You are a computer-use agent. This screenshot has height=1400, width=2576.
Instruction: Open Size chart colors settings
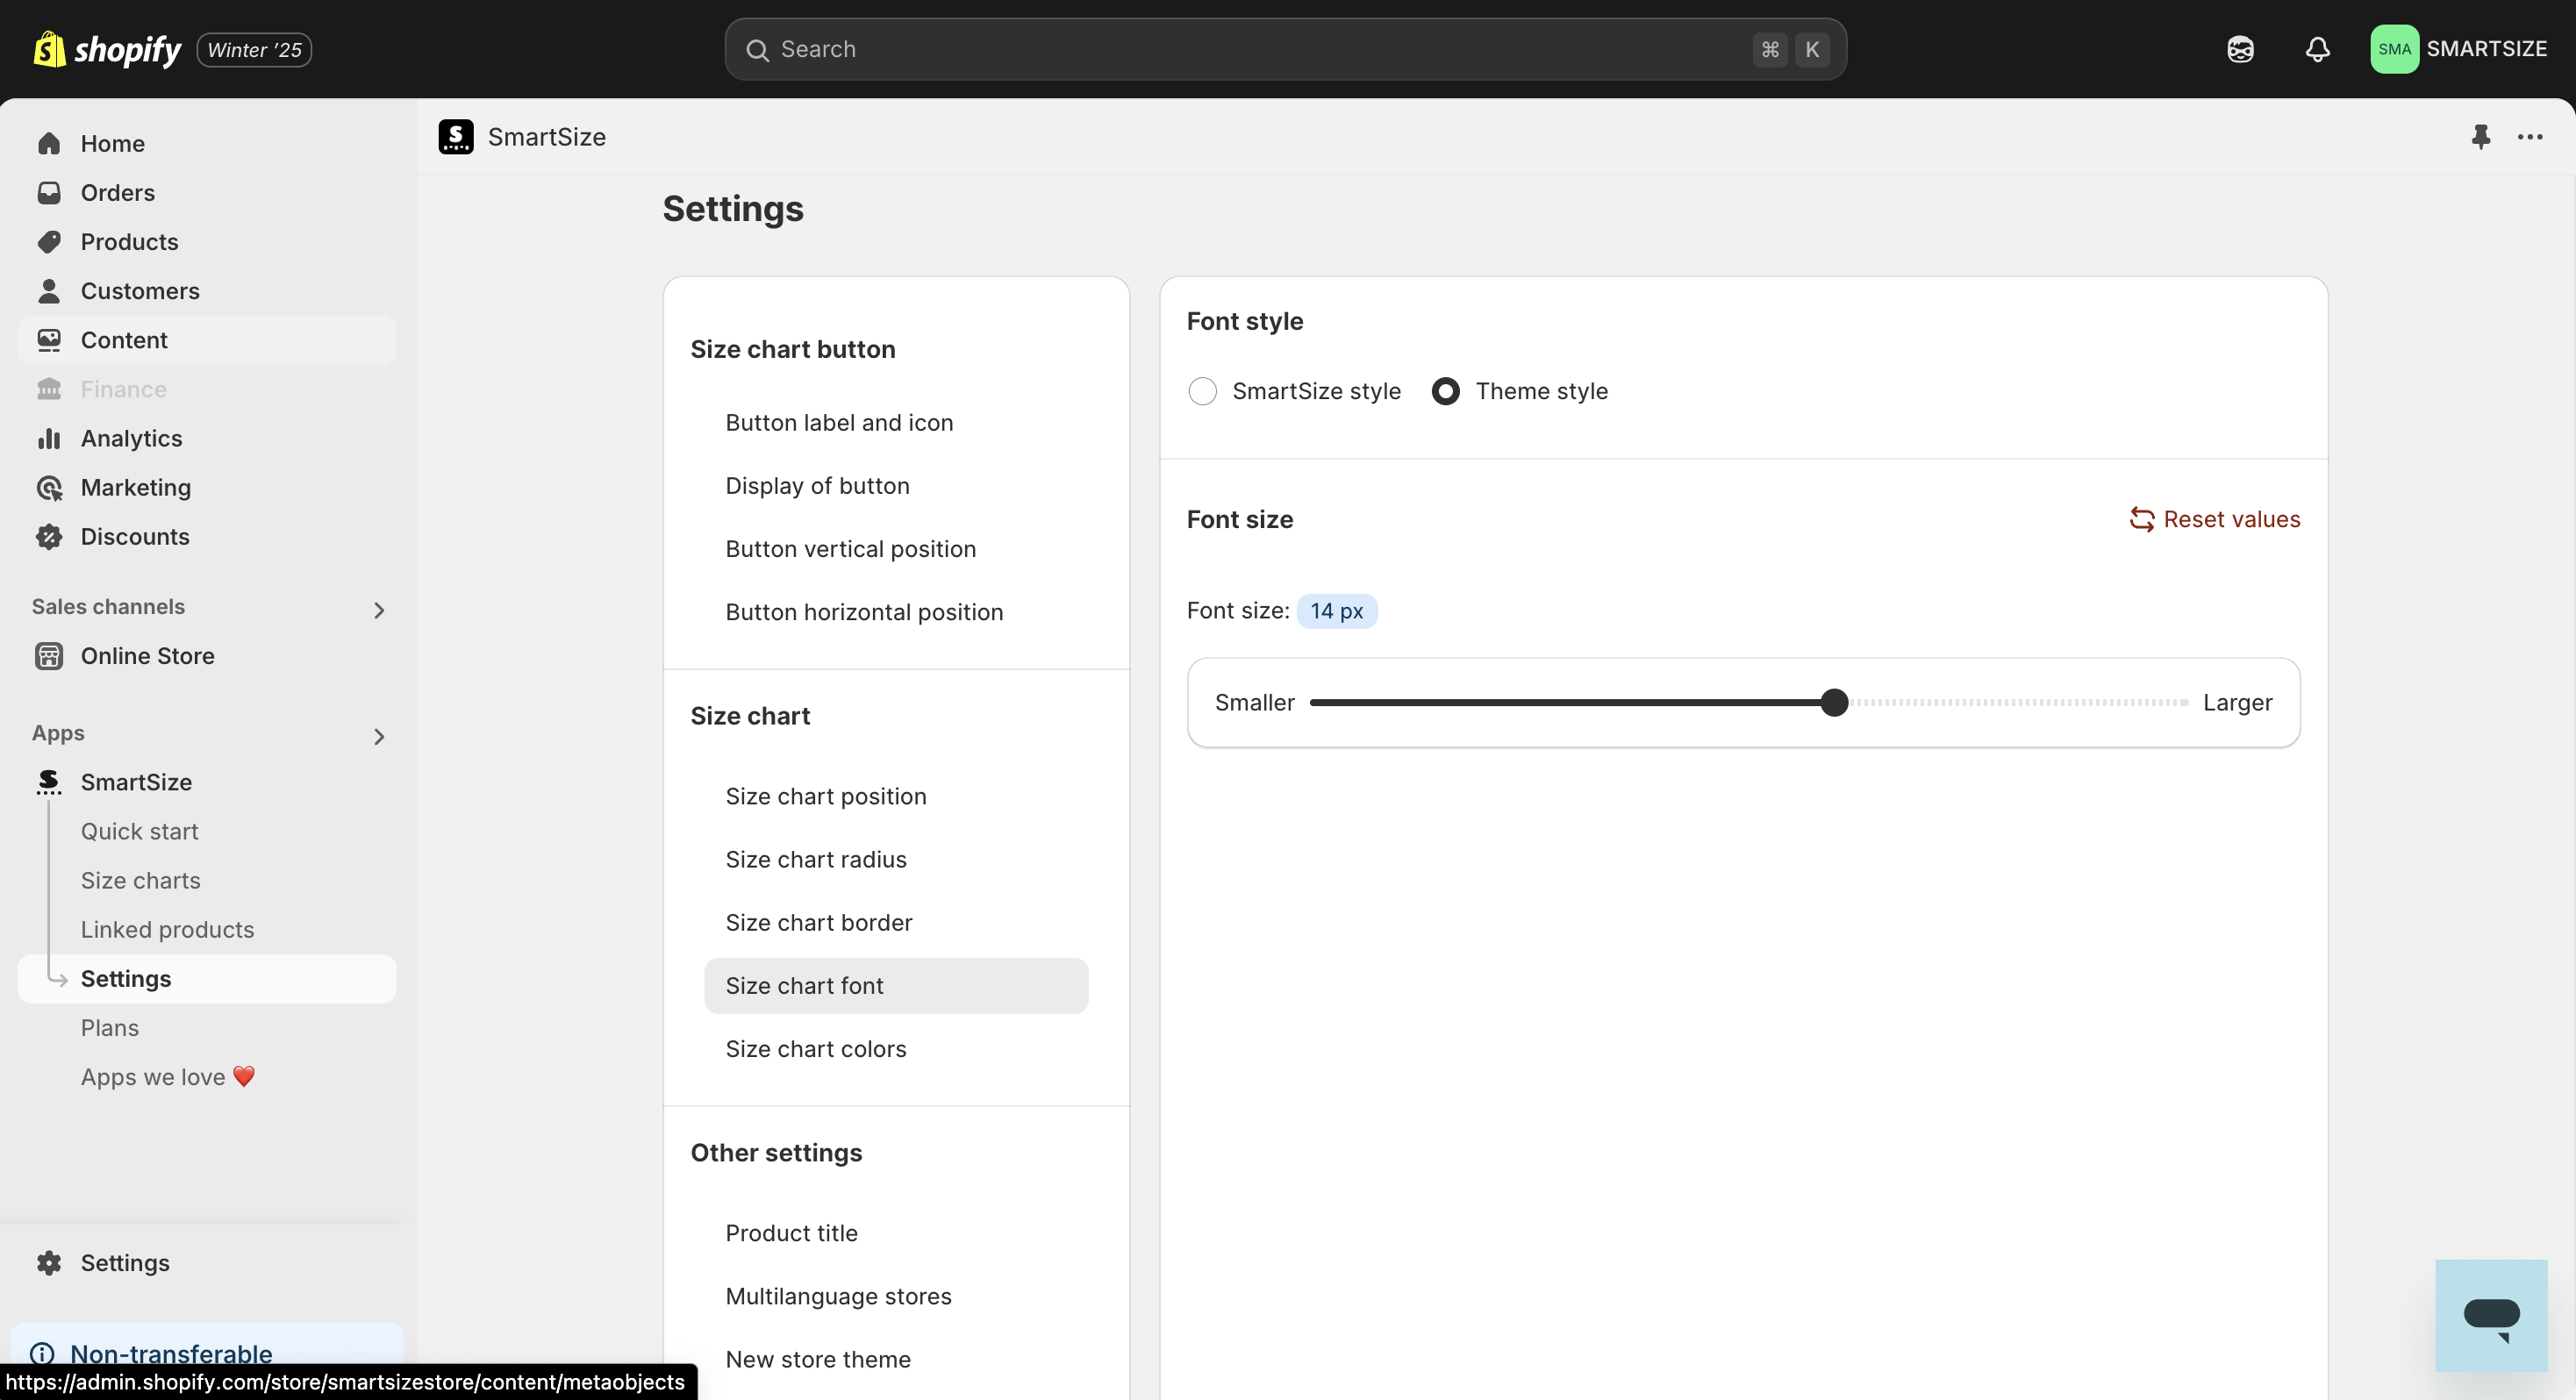pyautogui.click(x=815, y=1048)
